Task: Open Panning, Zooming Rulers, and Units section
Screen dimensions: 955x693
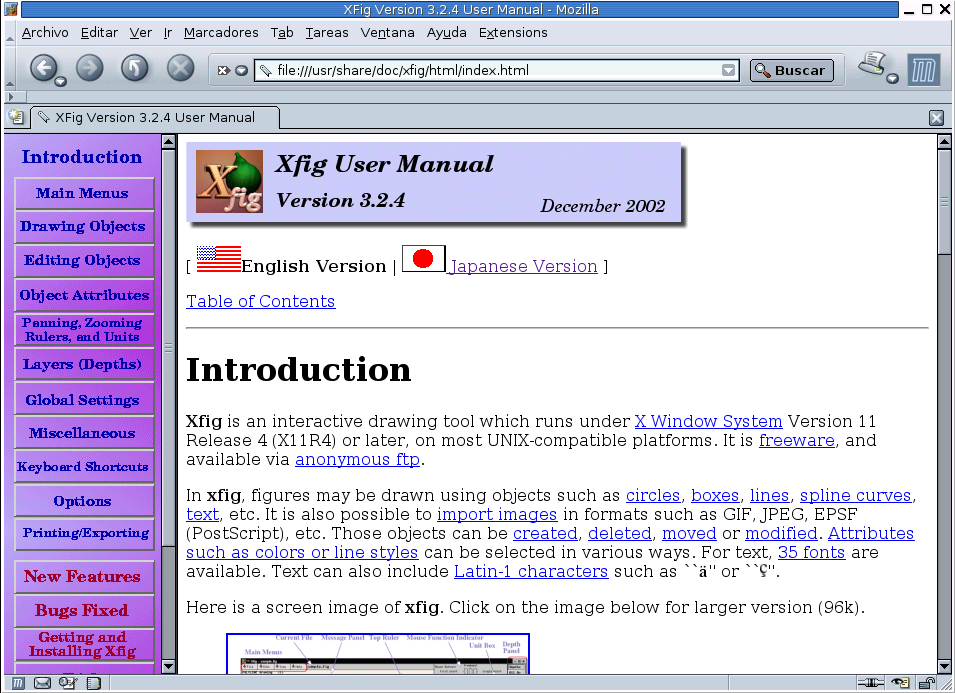Action: coord(84,329)
